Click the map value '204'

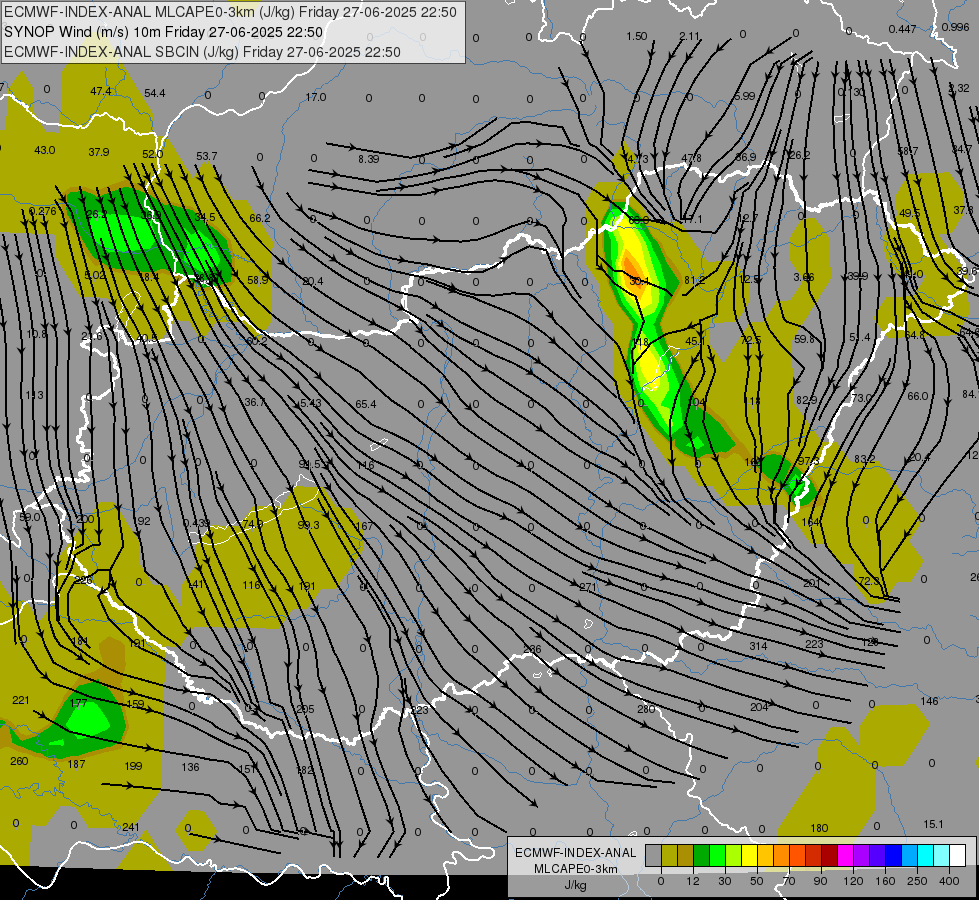coord(759,707)
